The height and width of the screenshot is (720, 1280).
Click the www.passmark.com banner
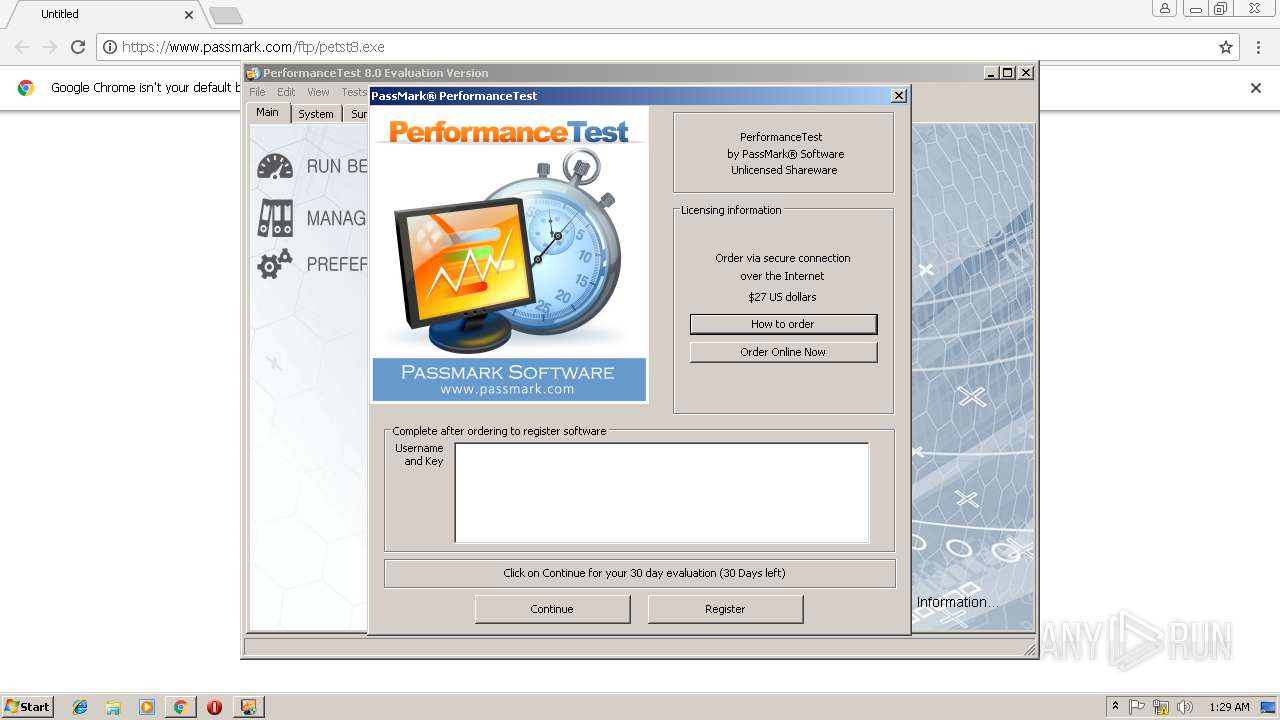coord(509,380)
